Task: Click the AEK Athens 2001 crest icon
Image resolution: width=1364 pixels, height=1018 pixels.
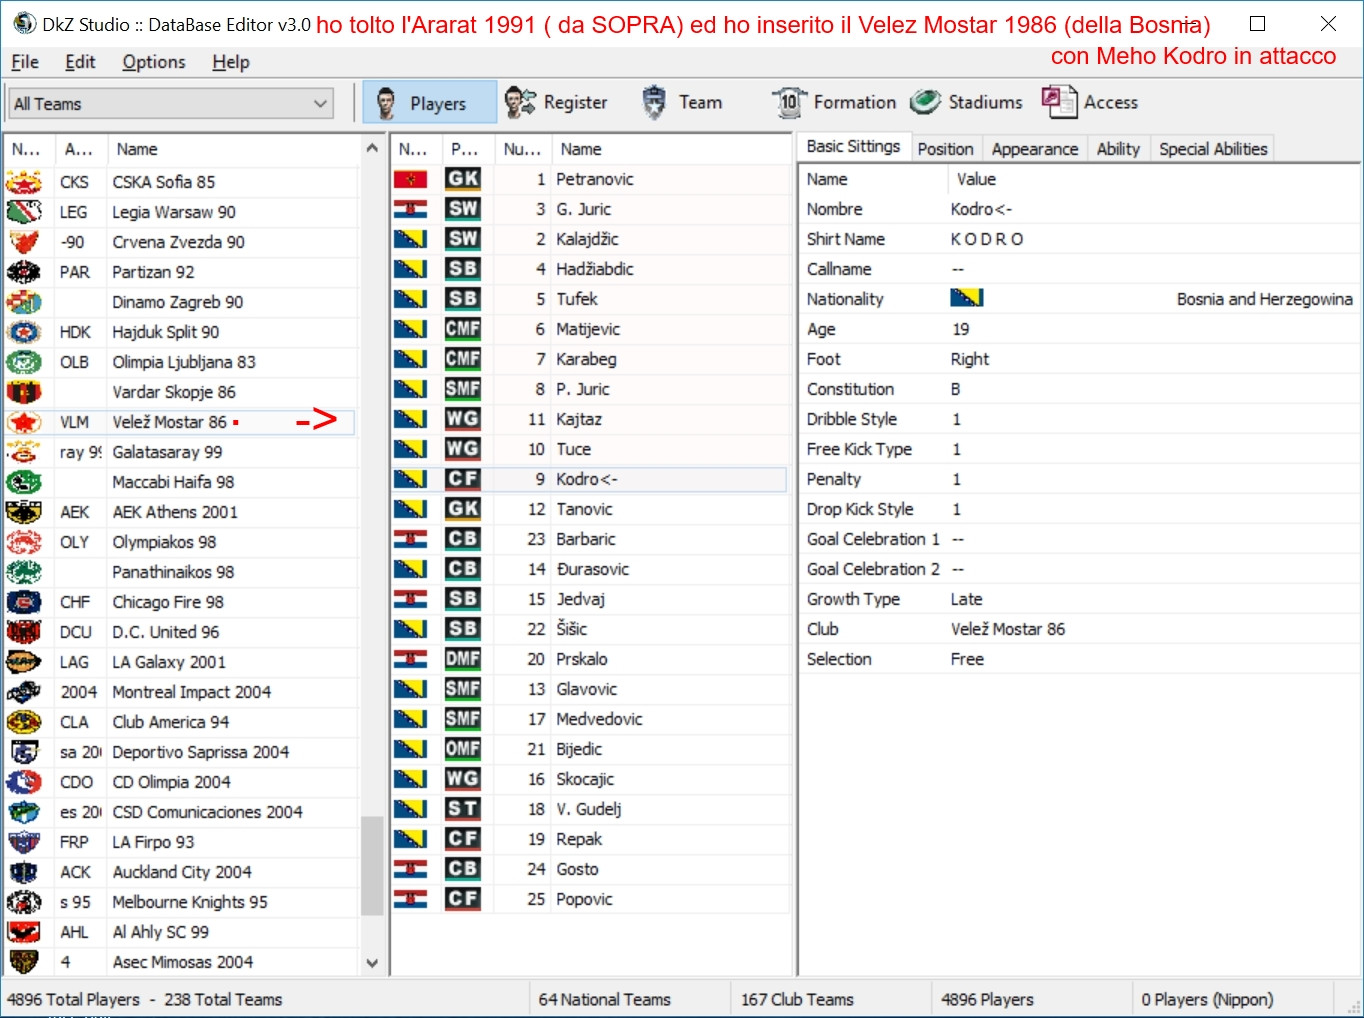Action: point(24,512)
